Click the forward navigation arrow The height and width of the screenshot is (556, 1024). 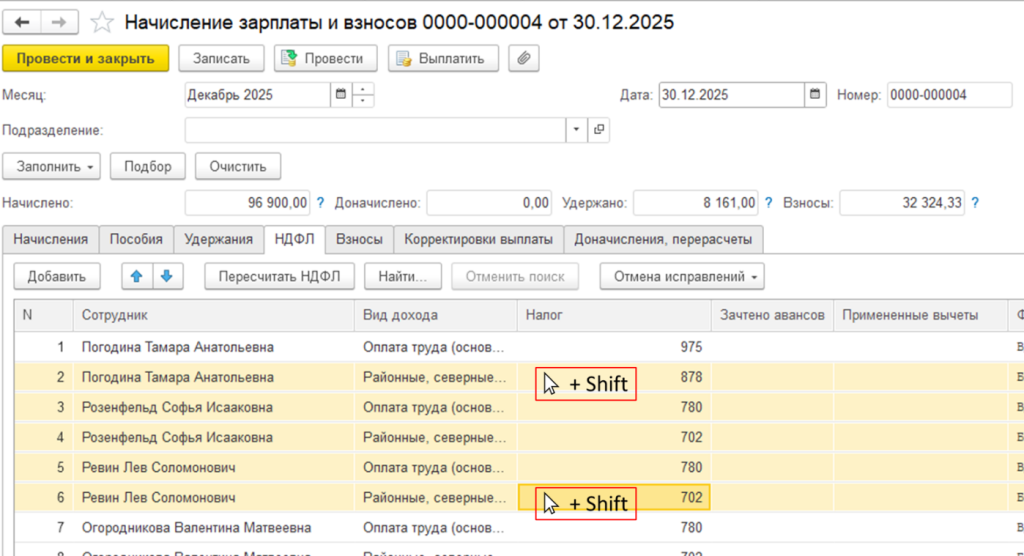[59, 22]
